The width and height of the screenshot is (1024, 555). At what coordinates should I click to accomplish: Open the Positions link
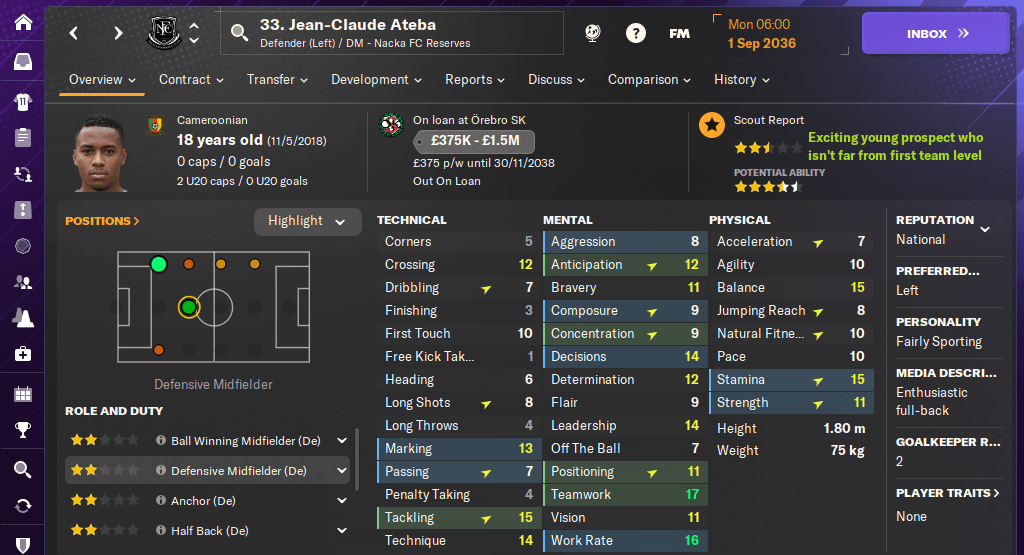click(x=102, y=221)
